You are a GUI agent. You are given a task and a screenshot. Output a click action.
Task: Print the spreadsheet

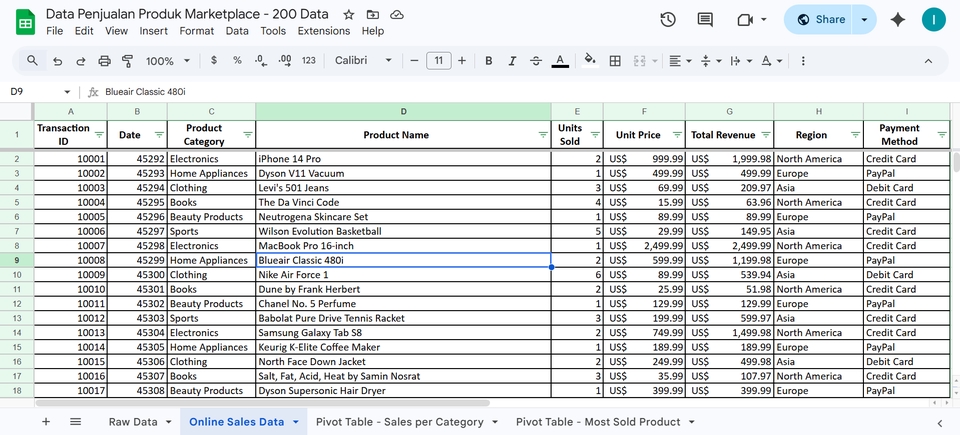pyautogui.click(x=105, y=61)
